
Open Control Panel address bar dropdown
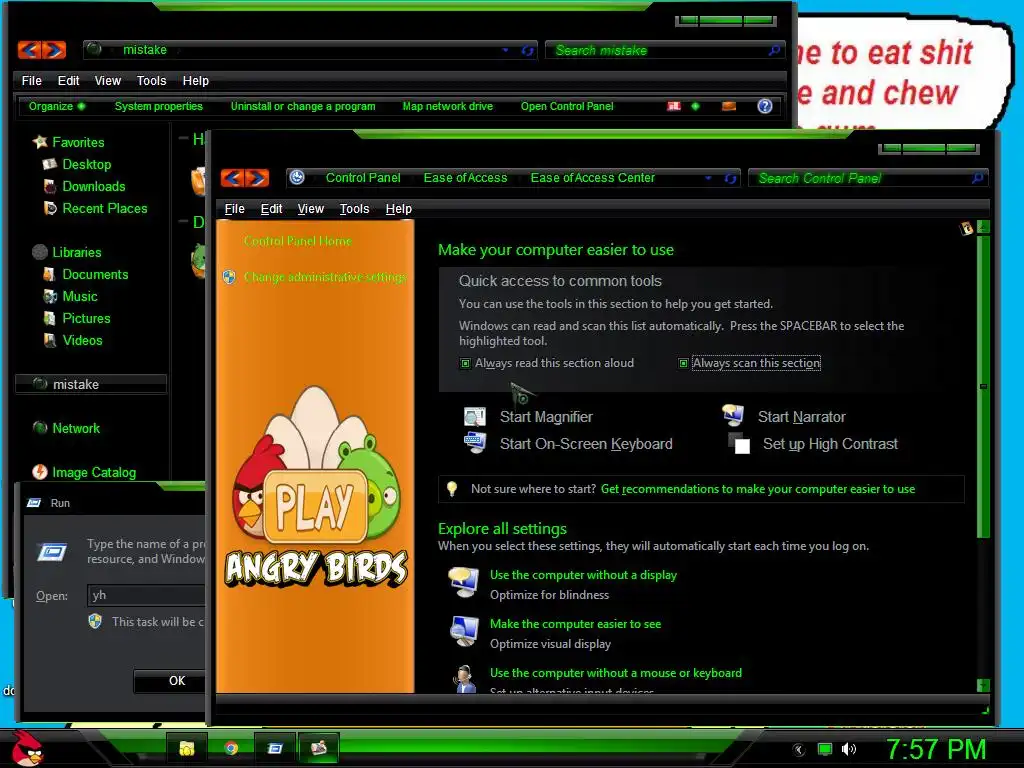point(709,178)
